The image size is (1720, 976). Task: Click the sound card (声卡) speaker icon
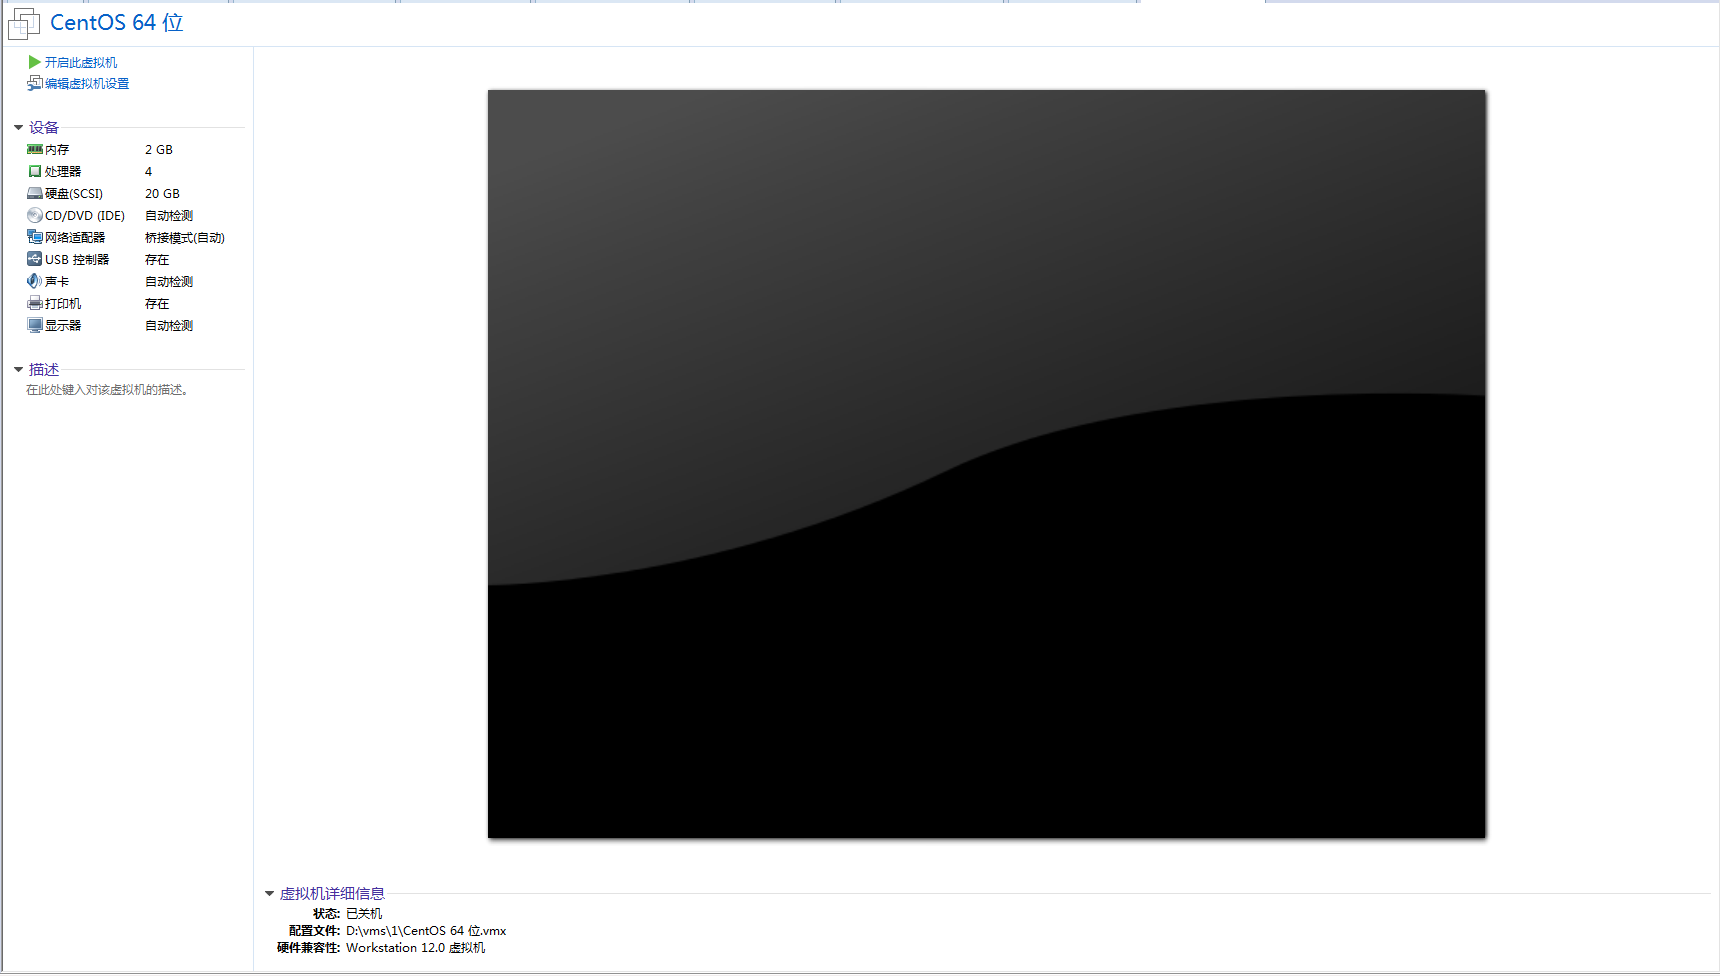pos(35,281)
